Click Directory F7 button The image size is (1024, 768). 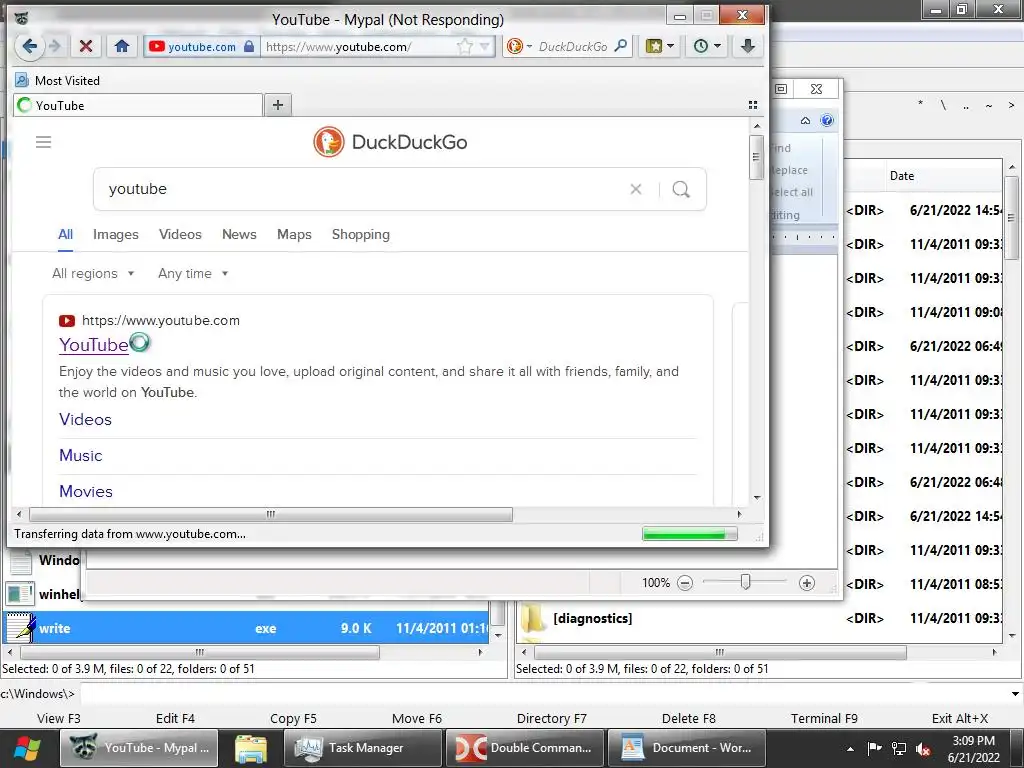pyautogui.click(x=552, y=718)
